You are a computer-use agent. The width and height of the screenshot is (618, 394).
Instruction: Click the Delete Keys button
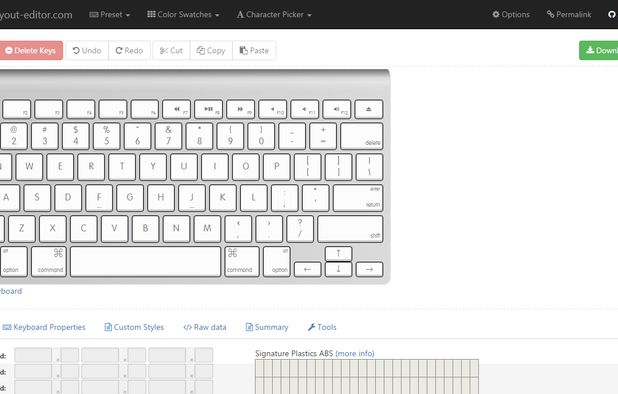pos(31,50)
